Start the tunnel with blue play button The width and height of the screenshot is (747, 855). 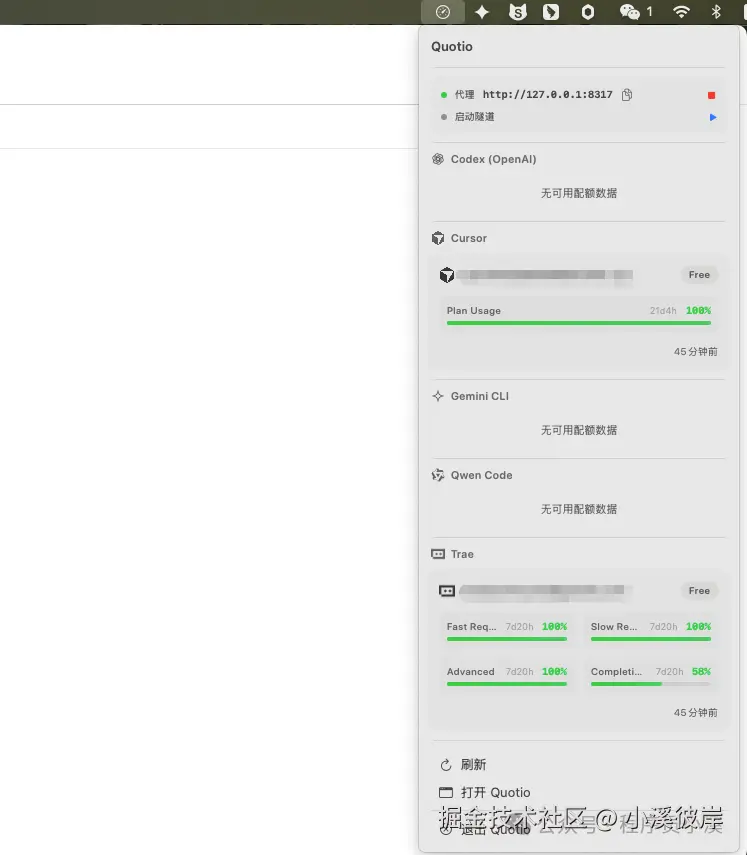[713, 117]
